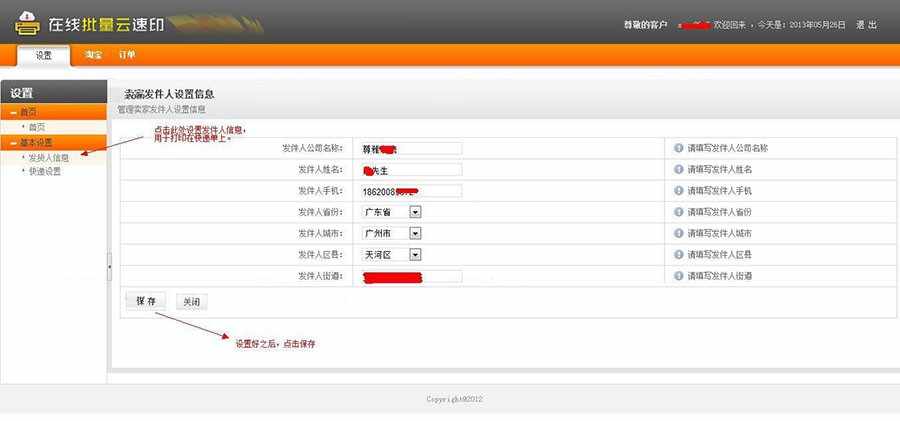Click the 设置 sidebar panel title
Viewport: 900px width, 421px height.
[x=22, y=93]
